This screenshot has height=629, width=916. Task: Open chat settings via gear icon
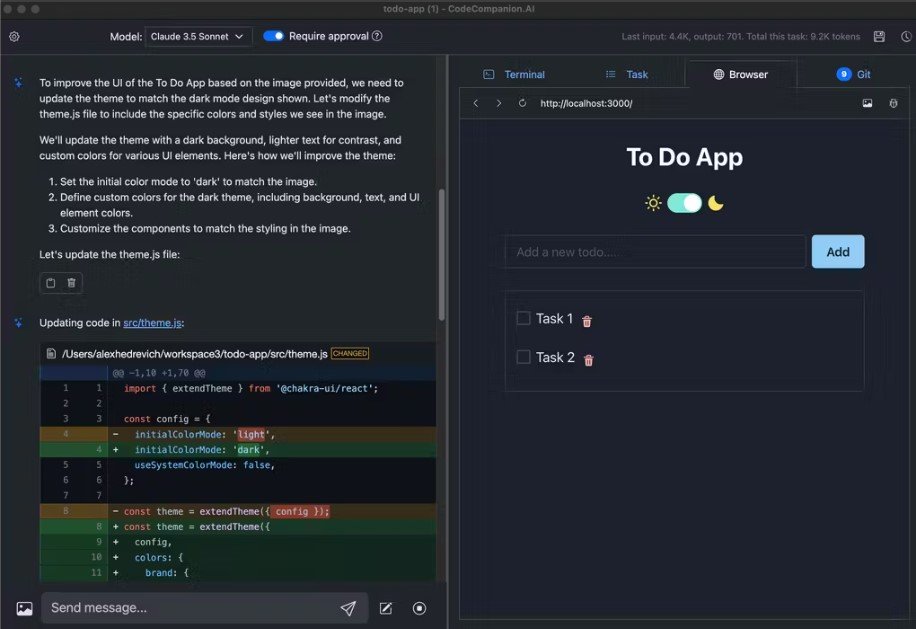tap(15, 36)
